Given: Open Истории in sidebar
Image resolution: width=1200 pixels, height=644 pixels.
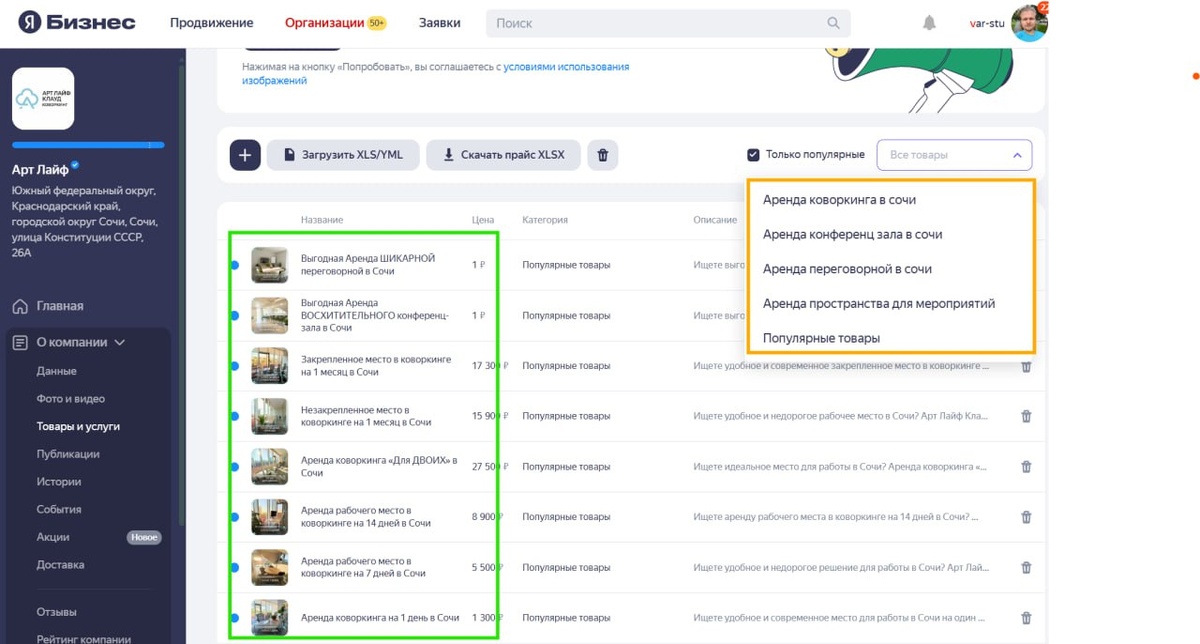Looking at the screenshot, I should [x=59, y=482].
